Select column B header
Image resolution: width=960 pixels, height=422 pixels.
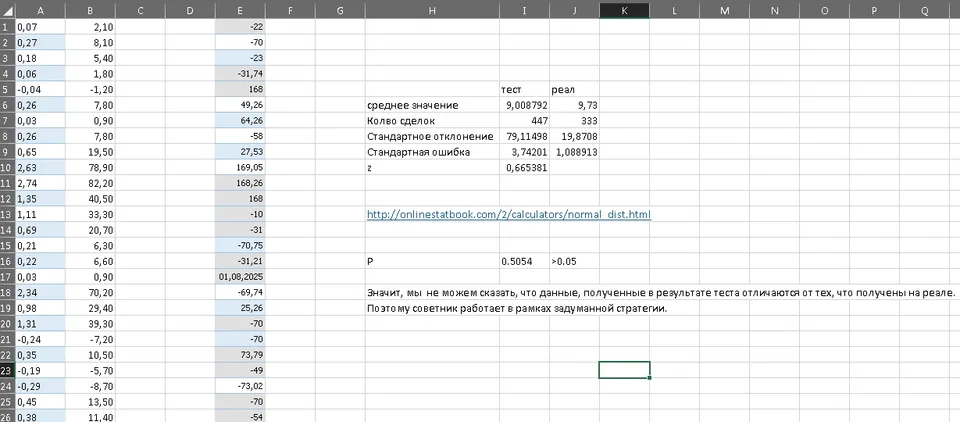(x=90, y=10)
